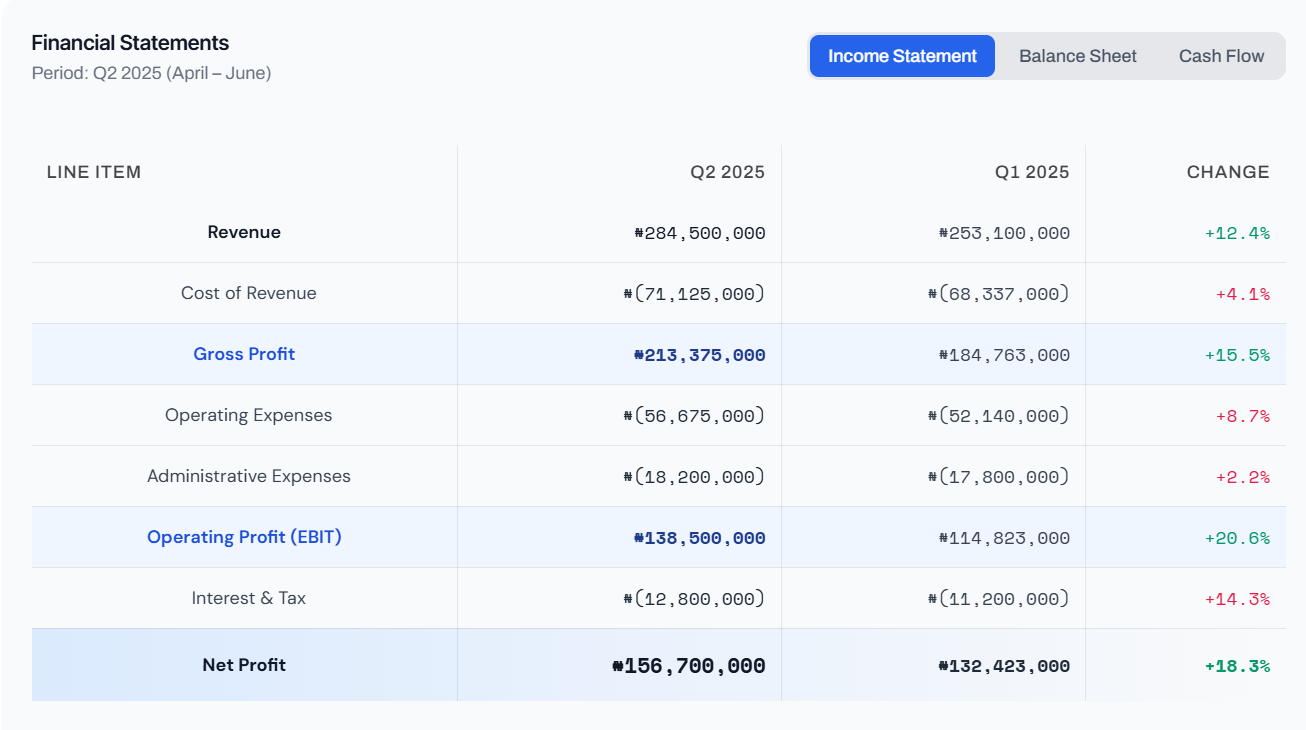Click the Q2 2025 column header

click(x=727, y=172)
